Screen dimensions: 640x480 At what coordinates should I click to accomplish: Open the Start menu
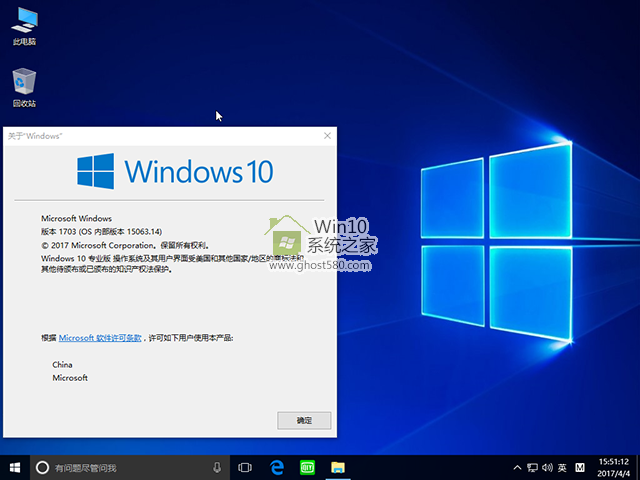pos(15,467)
